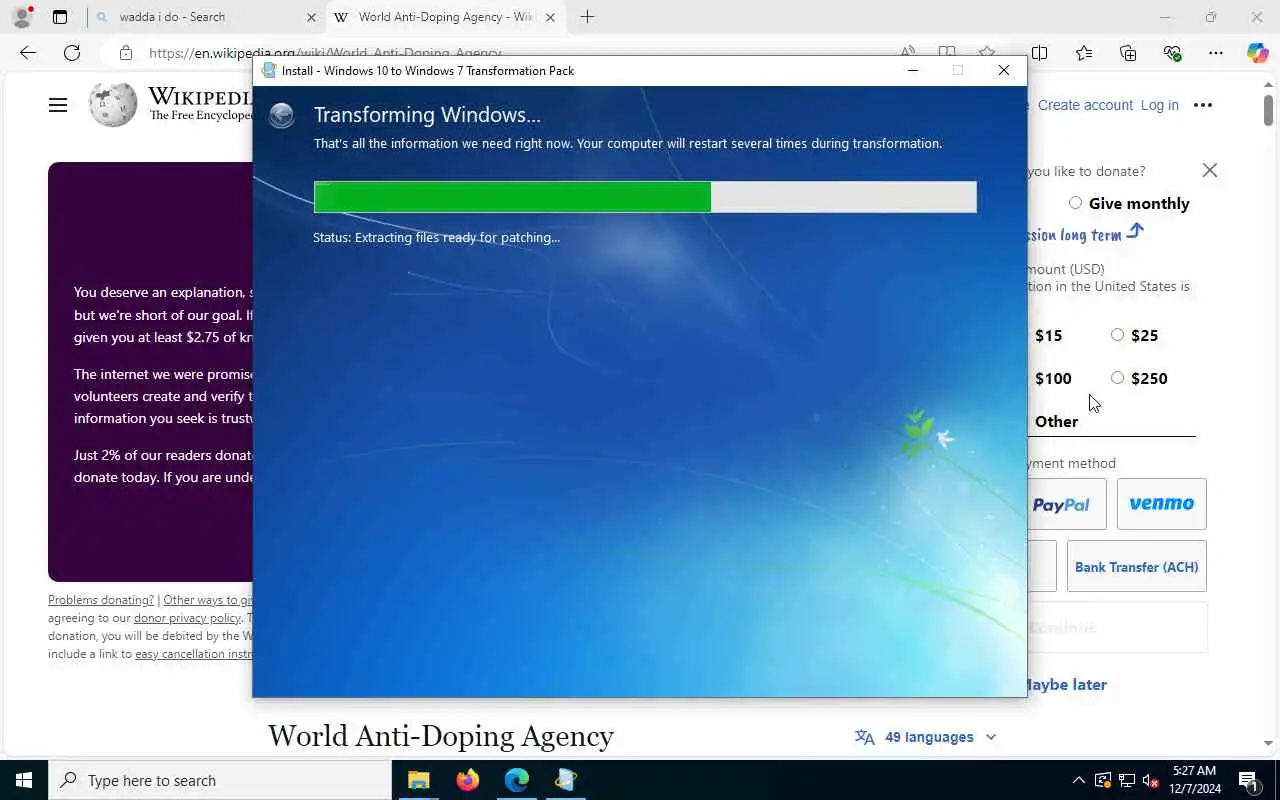Click Log in on Wikipedia

point(1160,105)
